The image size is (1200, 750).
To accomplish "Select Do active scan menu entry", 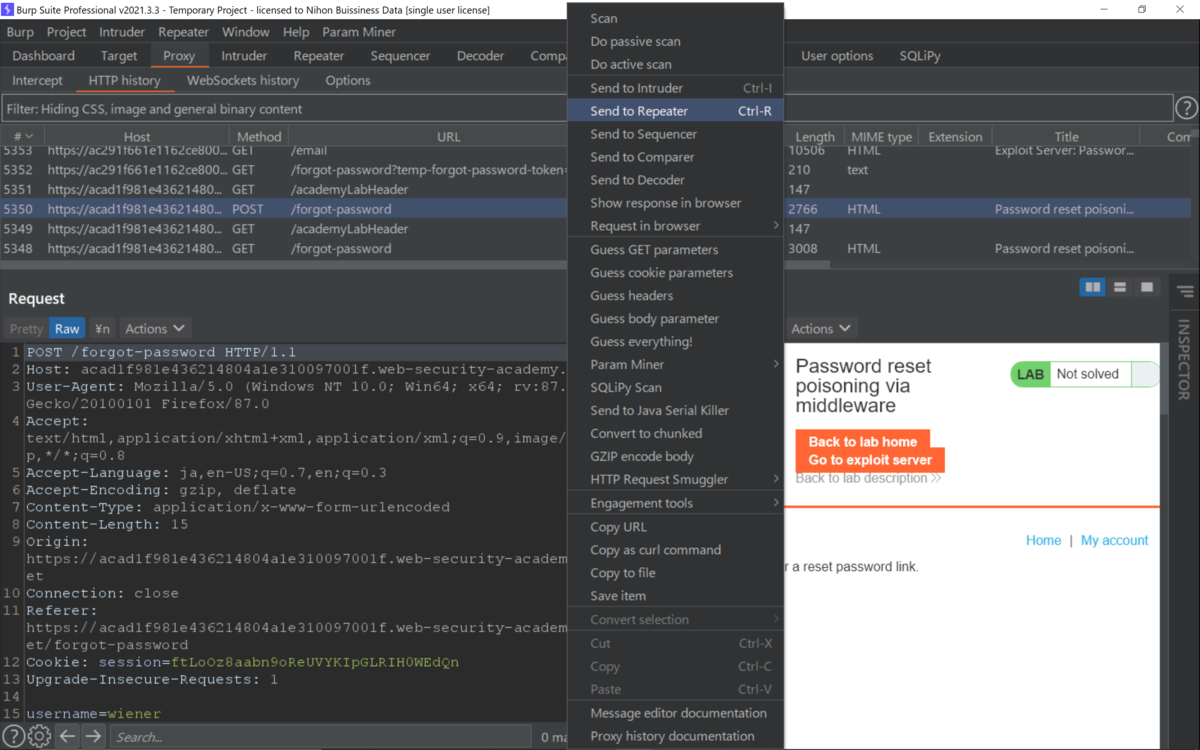I will (x=675, y=64).
